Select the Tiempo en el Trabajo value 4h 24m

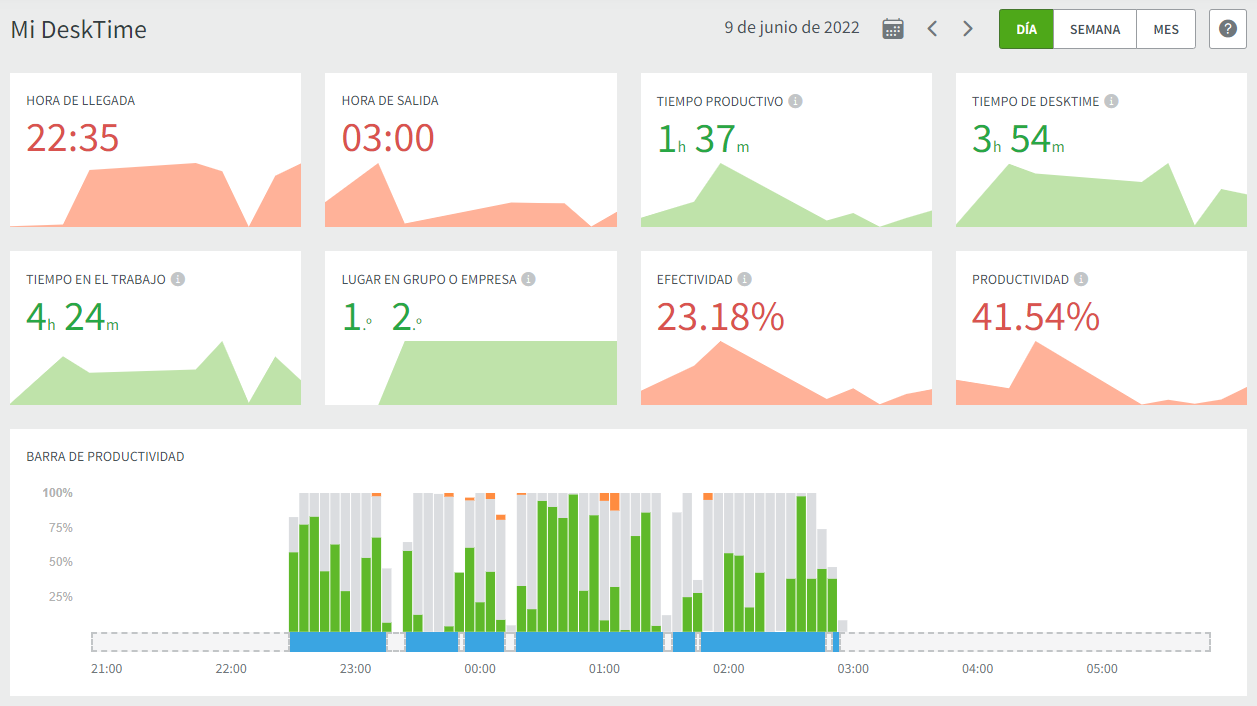[x=72, y=317]
